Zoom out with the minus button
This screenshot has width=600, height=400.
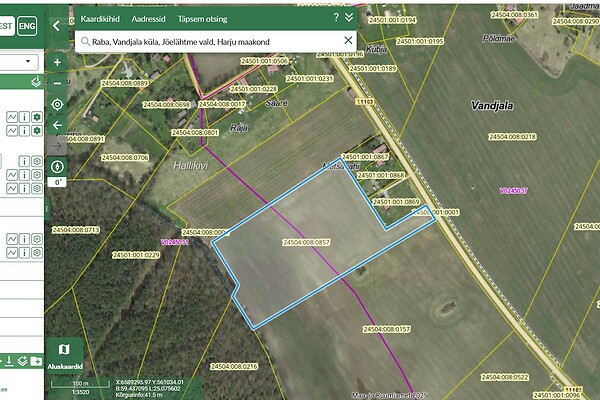(57, 83)
